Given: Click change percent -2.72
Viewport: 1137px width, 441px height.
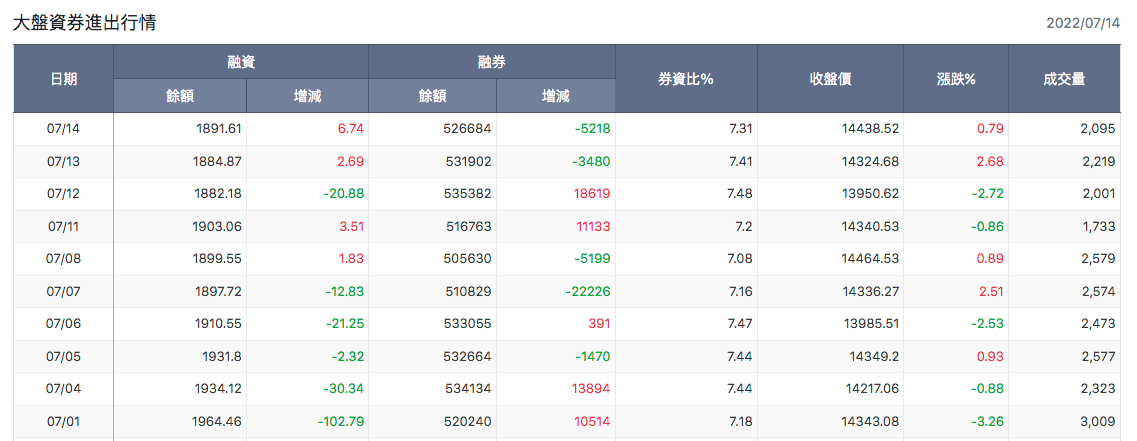Looking at the screenshot, I should pyautogui.click(x=988, y=194).
